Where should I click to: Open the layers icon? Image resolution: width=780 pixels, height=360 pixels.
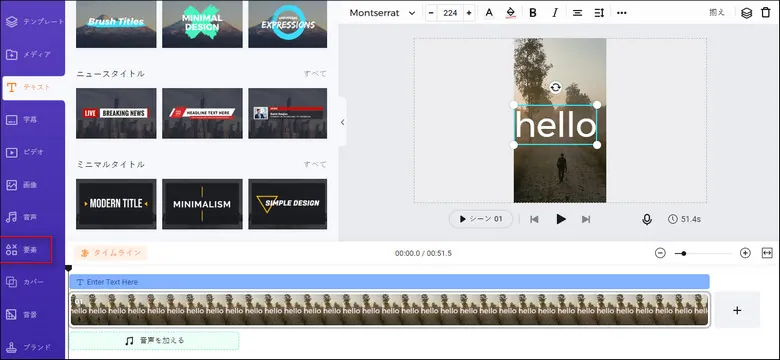(746, 13)
